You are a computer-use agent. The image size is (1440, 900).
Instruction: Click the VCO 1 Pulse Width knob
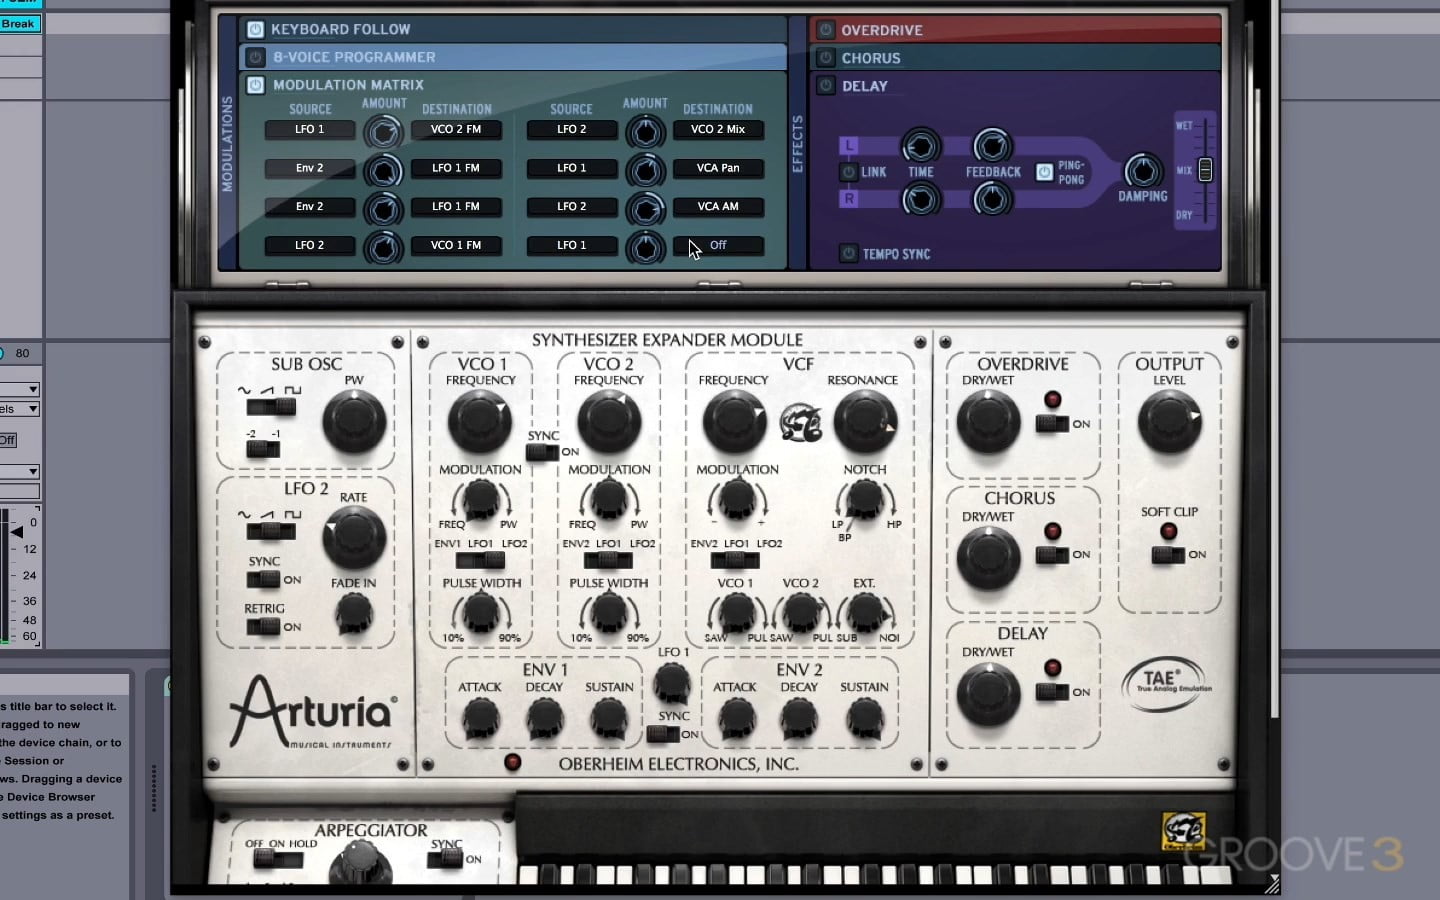(481, 612)
